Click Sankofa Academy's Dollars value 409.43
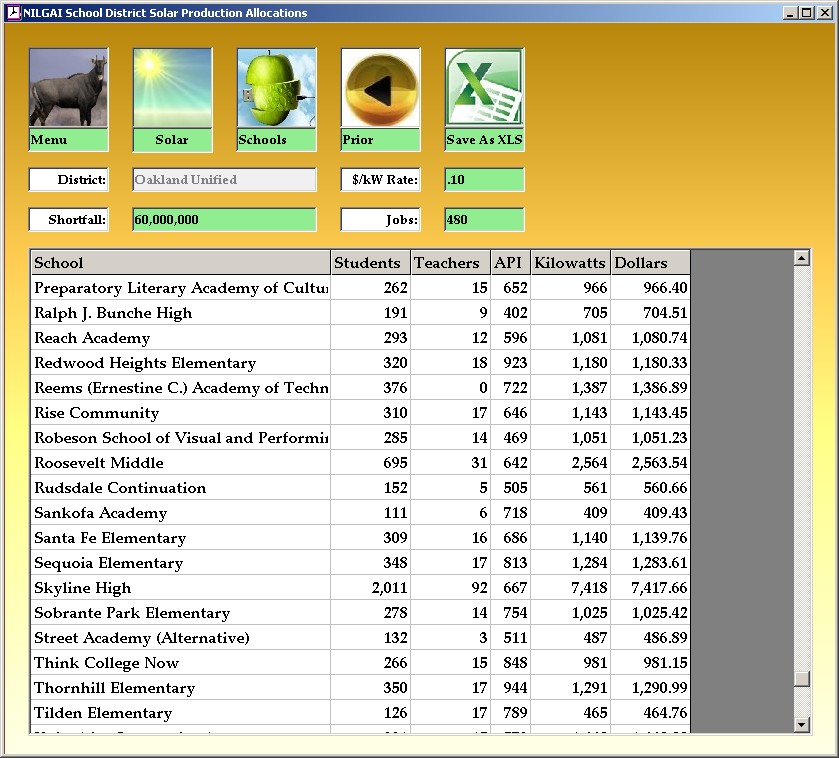 pos(665,513)
